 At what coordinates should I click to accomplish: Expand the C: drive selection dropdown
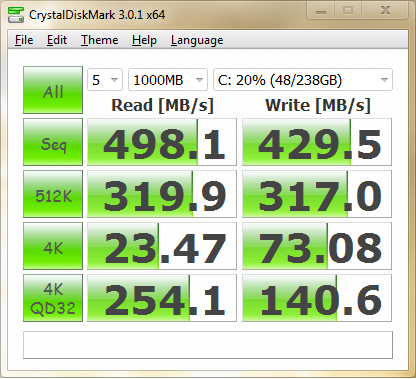tap(303, 80)
